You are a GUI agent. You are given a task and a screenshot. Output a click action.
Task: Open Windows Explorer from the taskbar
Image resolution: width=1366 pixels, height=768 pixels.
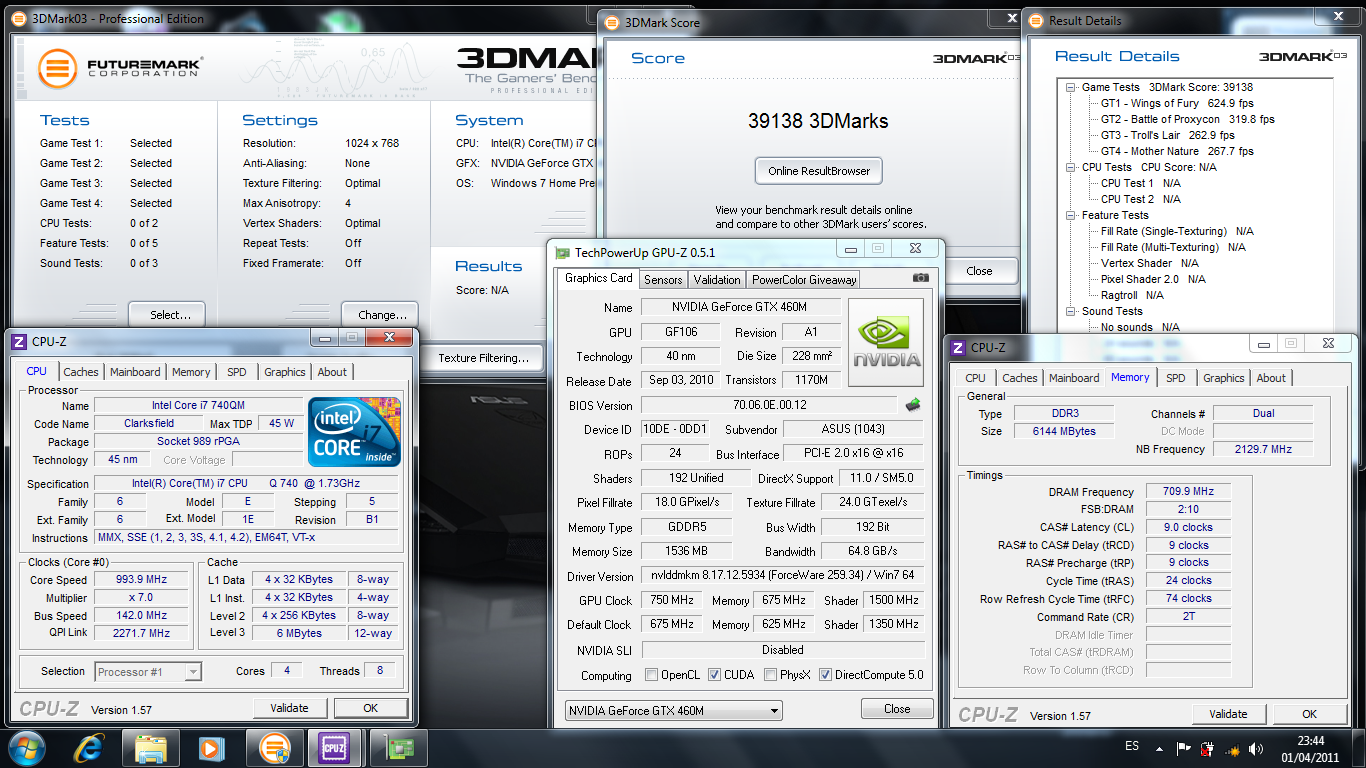pyautogui.click(x=151, y=747)
